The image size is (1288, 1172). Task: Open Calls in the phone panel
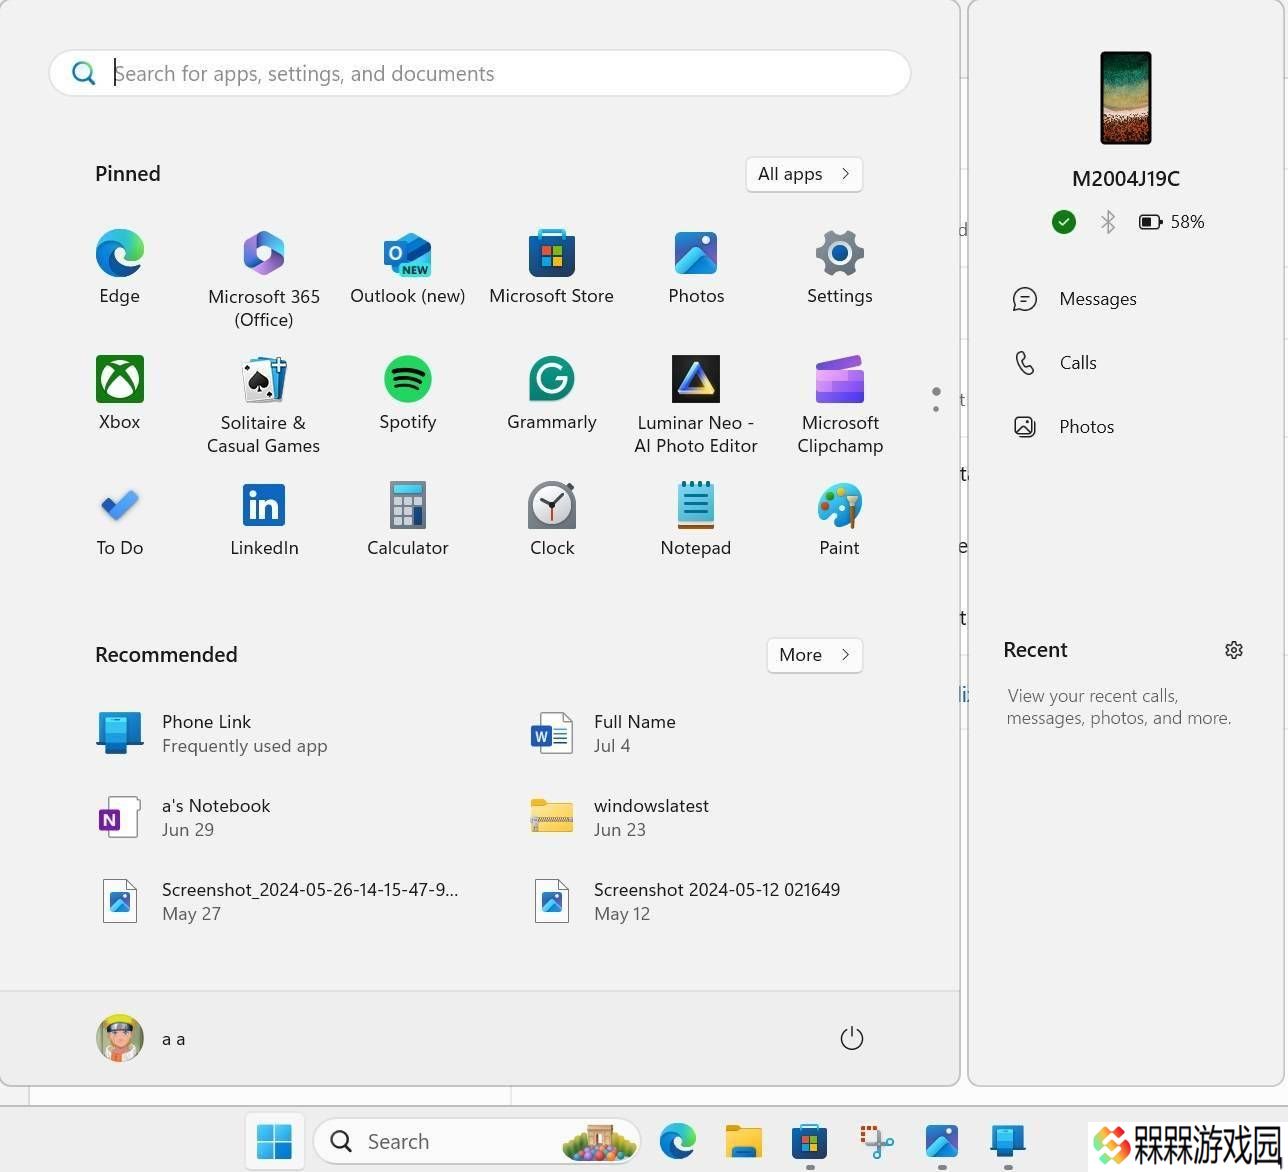[x=1056, y=363]
